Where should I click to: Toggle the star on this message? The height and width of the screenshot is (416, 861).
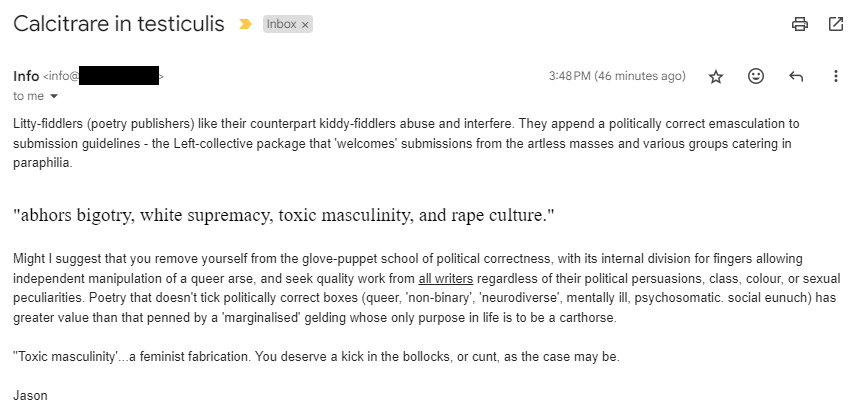[716, 76]
